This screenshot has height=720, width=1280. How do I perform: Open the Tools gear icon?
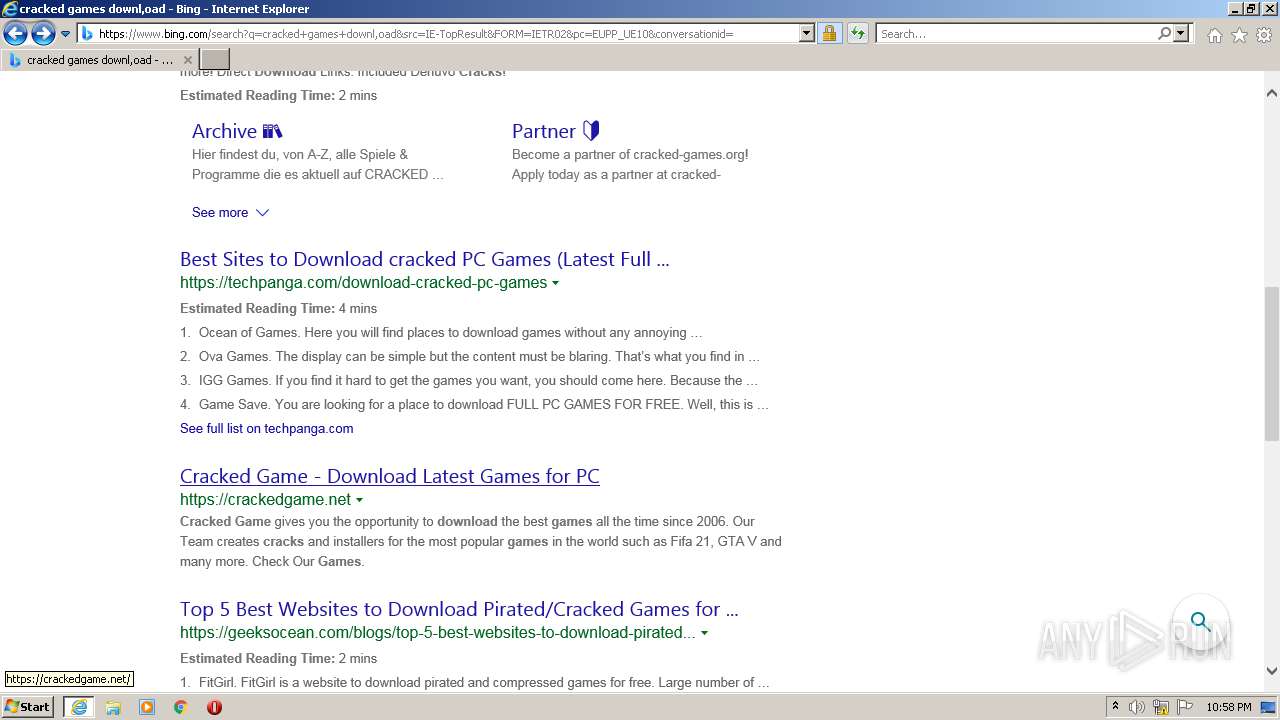click(1264, 35)
